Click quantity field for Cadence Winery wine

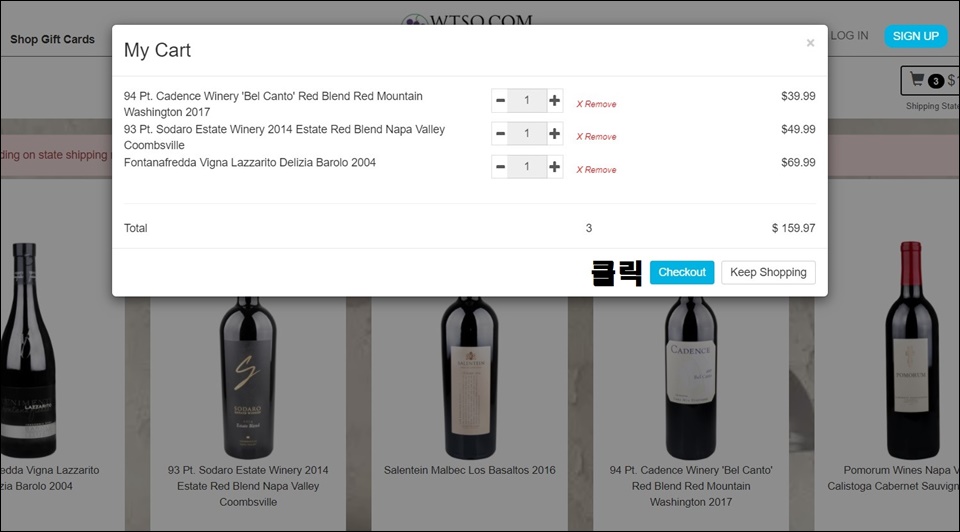click(x=527, y=100)
